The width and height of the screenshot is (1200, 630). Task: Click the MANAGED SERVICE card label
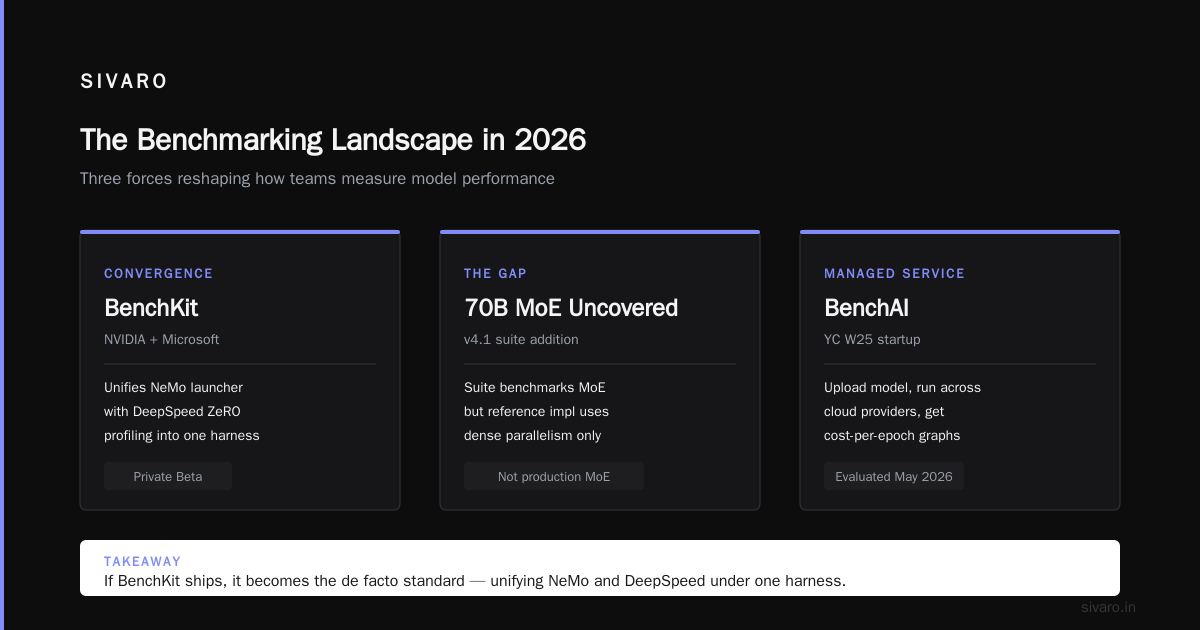click(x=894, y=273)
